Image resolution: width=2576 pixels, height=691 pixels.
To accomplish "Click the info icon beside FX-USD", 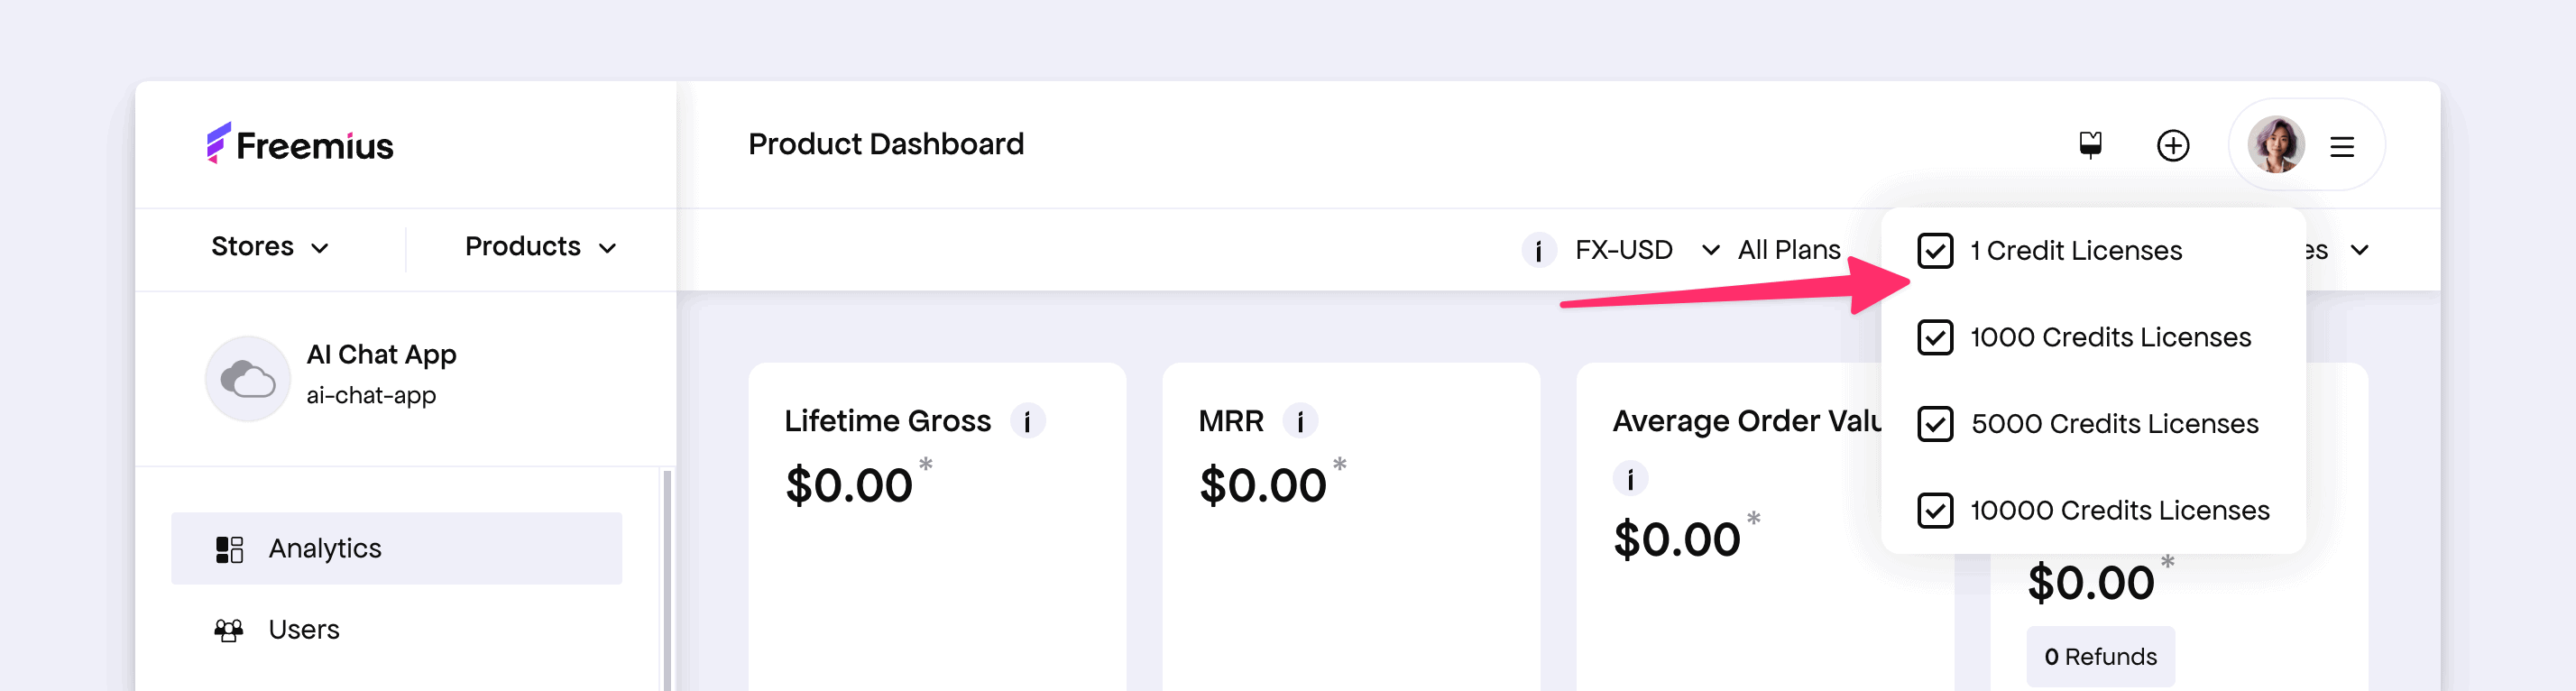I will tap(1538, 250).
